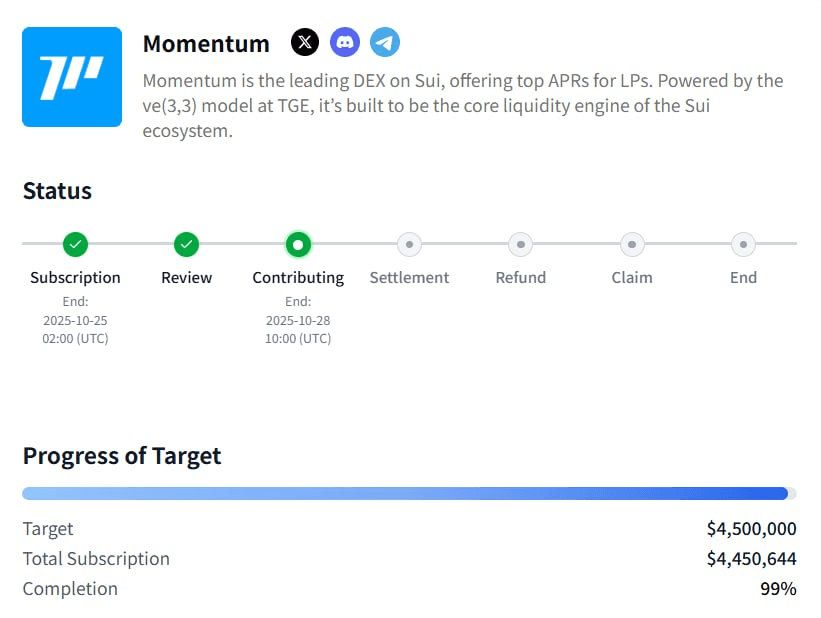Screen dimensions: 821x618
Task: Click the Review step green checkmark
Action: click(186, 243)
